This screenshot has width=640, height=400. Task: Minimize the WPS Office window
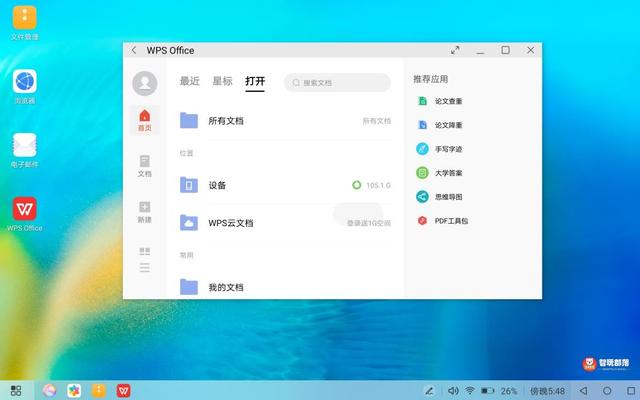click(480, 51)
